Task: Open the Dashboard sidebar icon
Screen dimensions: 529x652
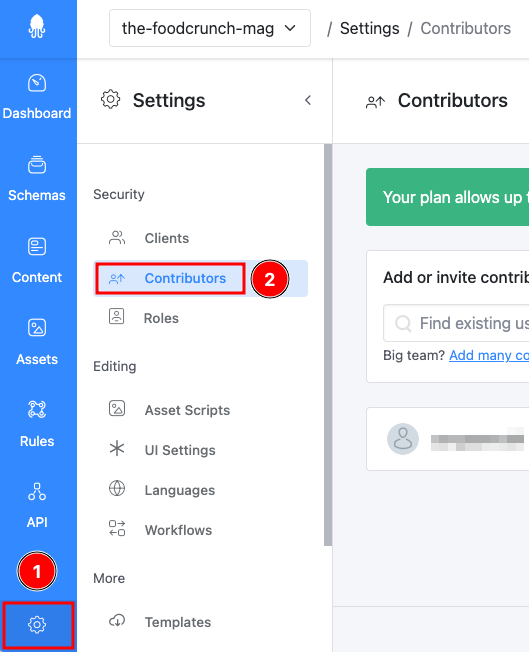Action: click(37, 83)
